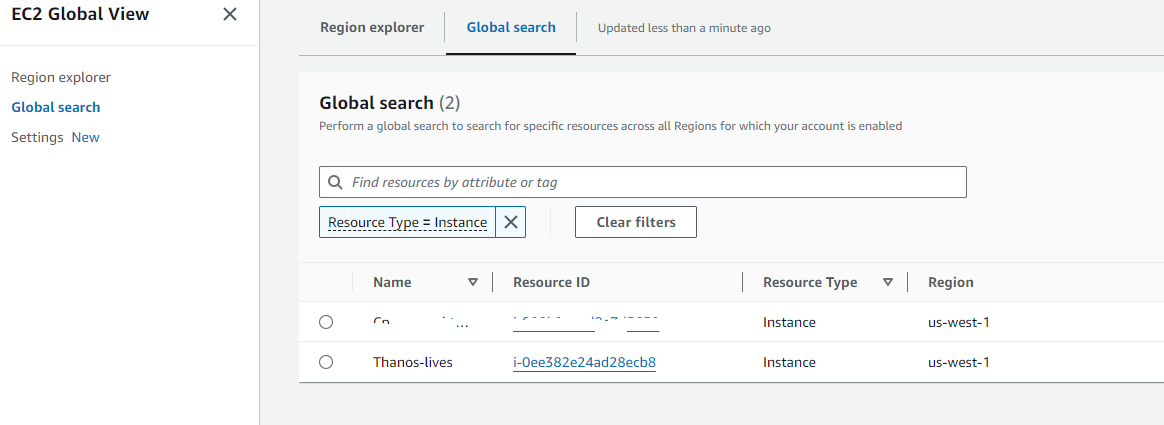Select the first instance row radio button

click(326, 322)
